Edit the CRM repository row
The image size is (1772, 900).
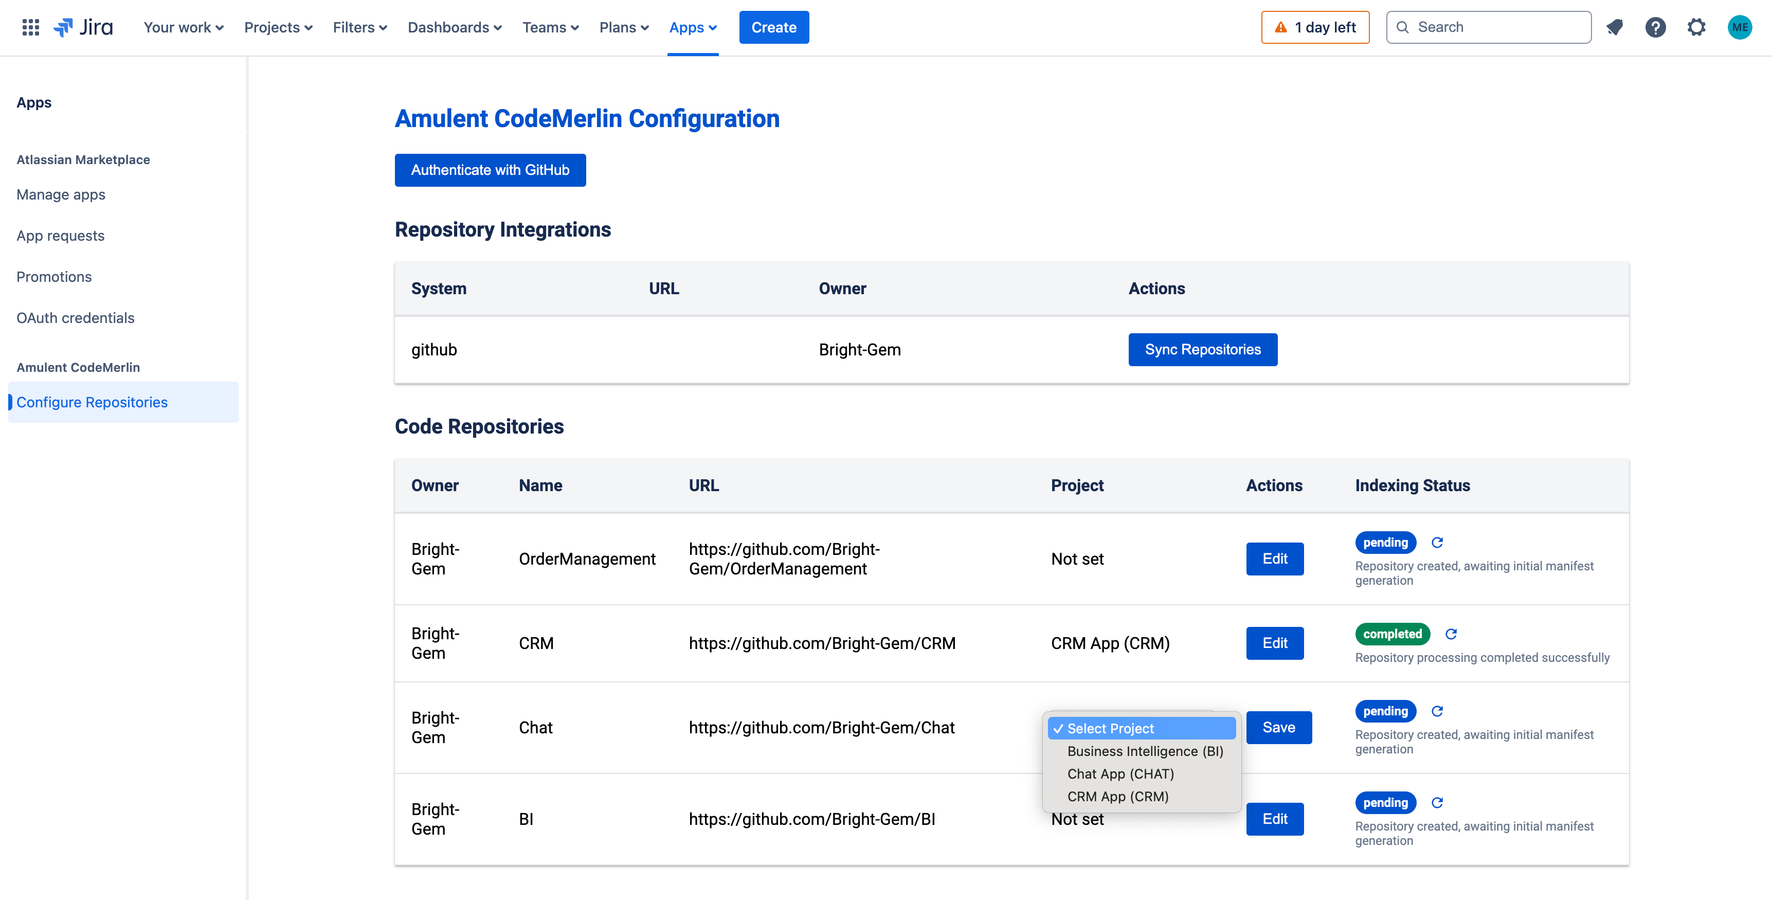coord(1275,643)
